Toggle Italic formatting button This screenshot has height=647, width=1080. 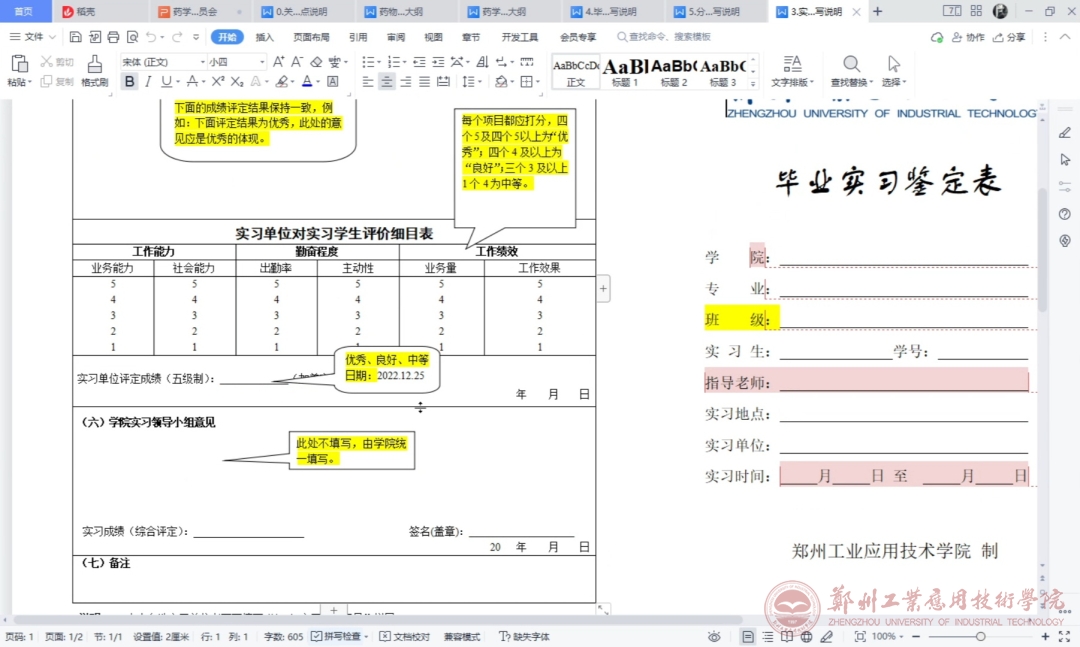(148, 82)
